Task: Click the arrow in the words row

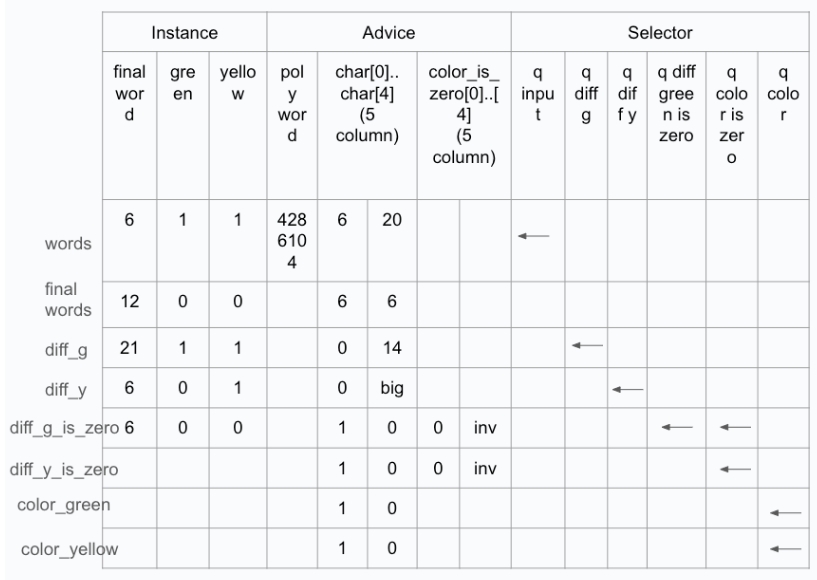Action: [534, 236]
